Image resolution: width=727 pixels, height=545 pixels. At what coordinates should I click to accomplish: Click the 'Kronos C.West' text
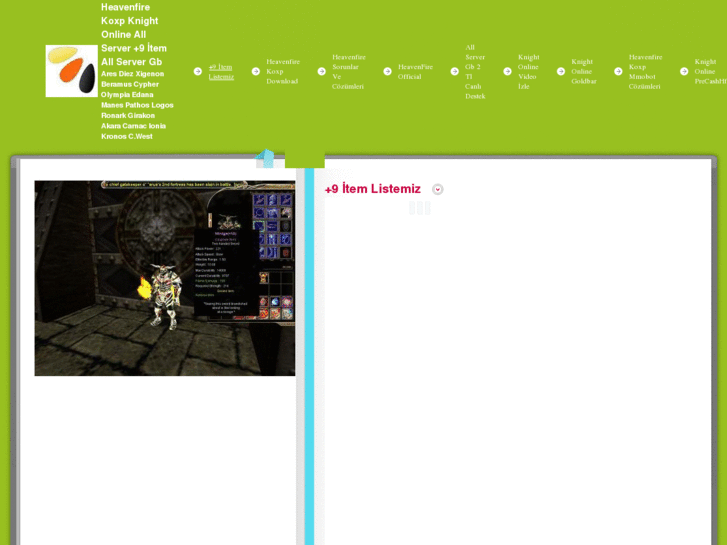(127, 136)
